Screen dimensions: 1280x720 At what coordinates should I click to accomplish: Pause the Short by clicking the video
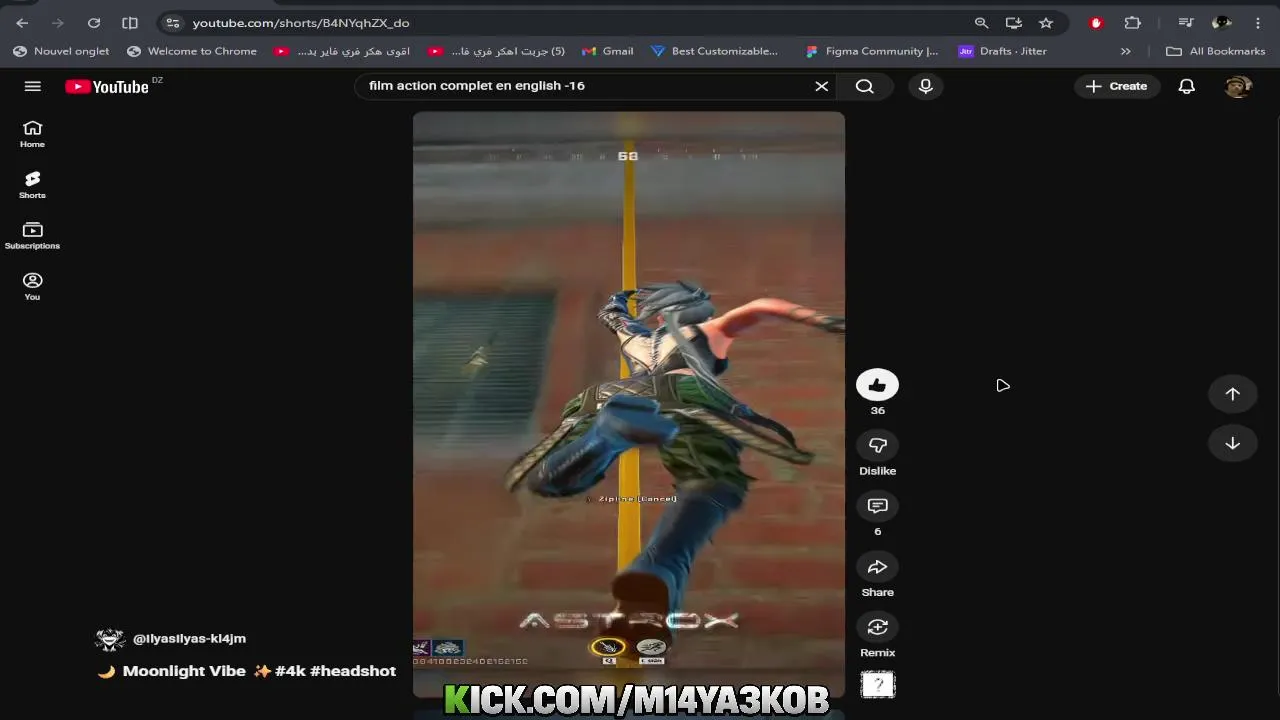click(x=629, y=404)
